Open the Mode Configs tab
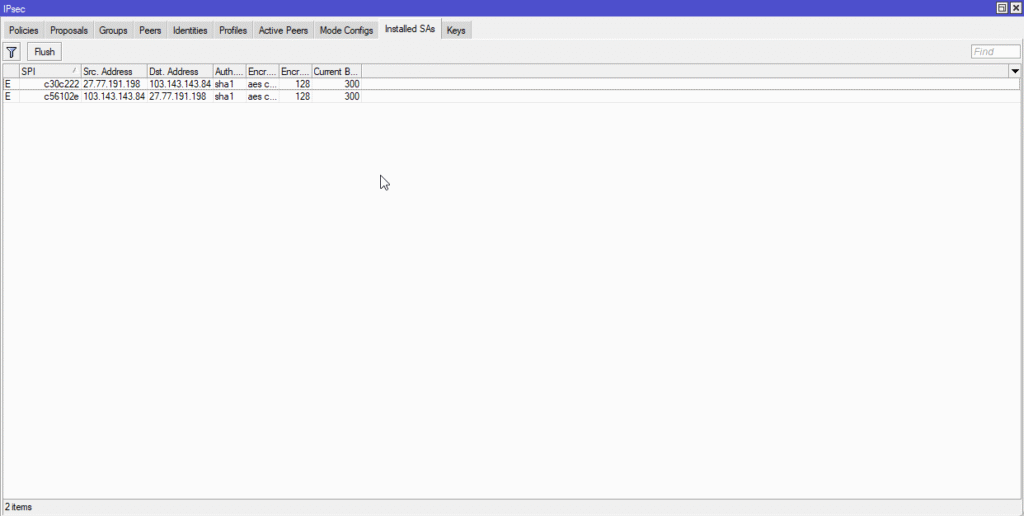 coord(346,30)
